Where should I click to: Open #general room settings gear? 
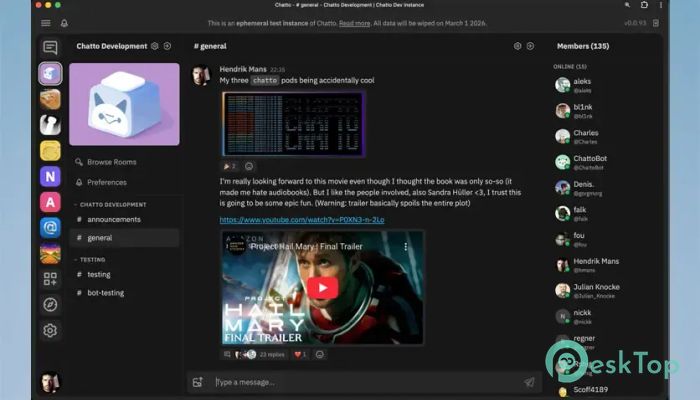[517, 46]
